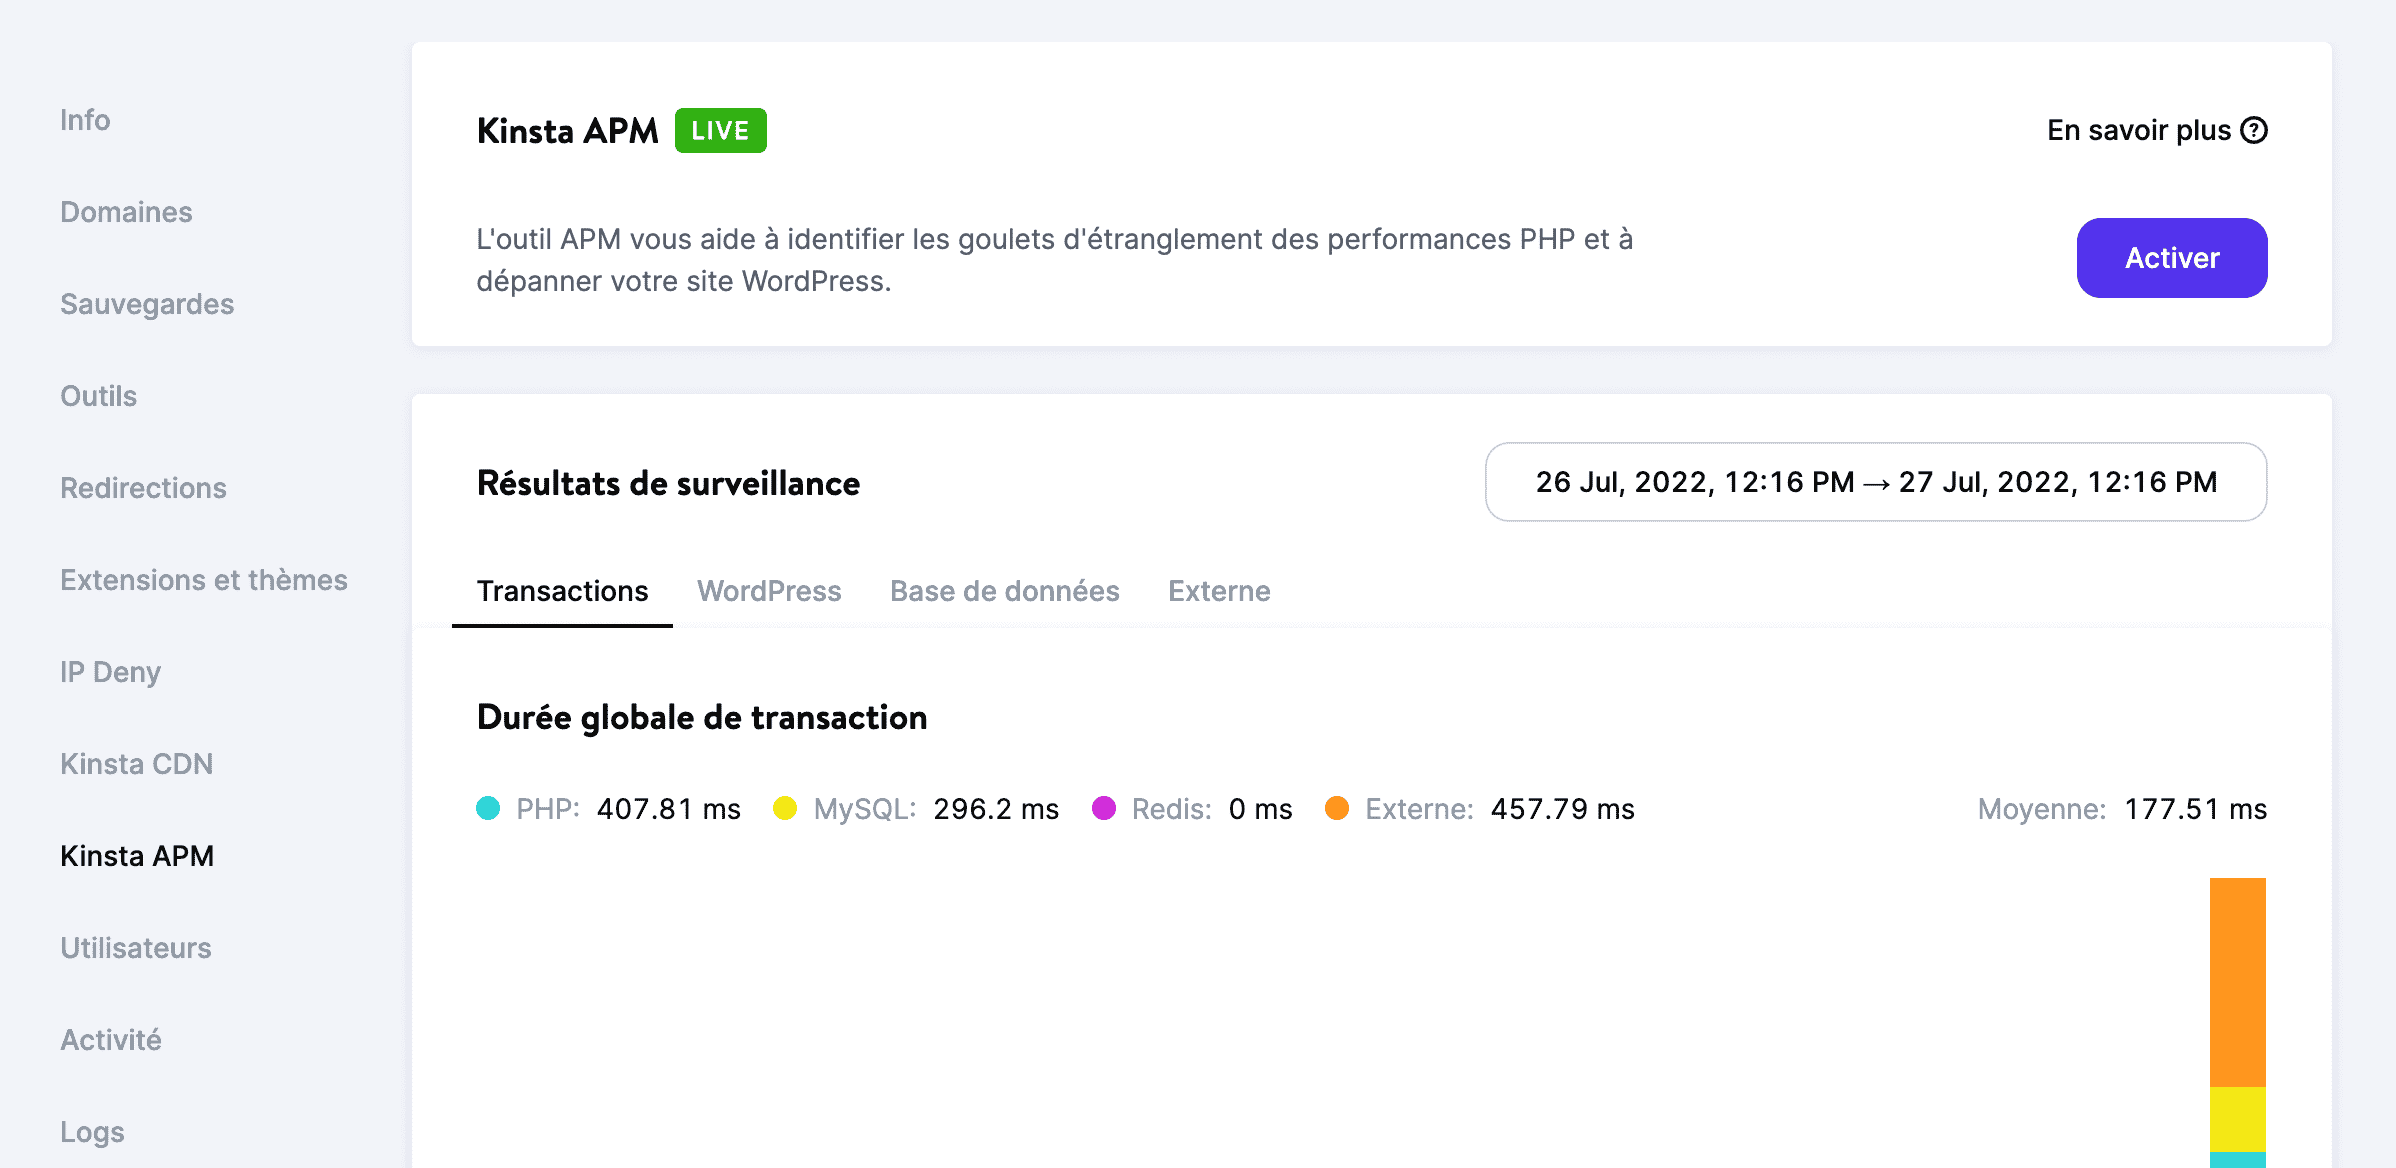This screenshot has height=1168, width=2396.
Task: Open the Redirections page
Action: (x=143, y=488)
